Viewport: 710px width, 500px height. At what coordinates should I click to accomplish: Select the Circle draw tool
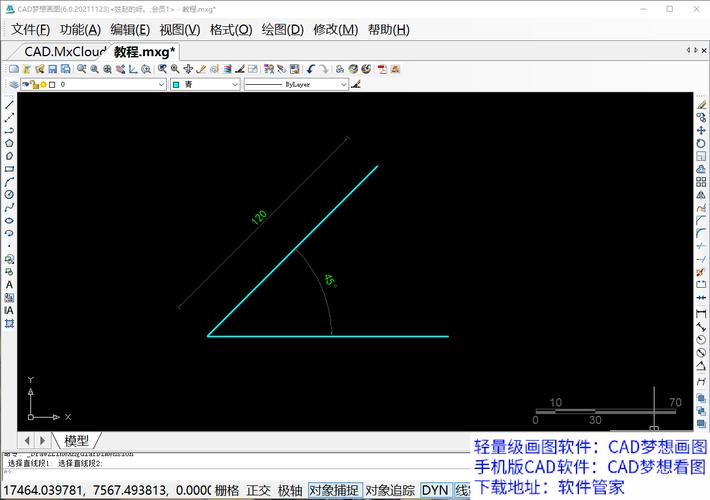(9, 194)
